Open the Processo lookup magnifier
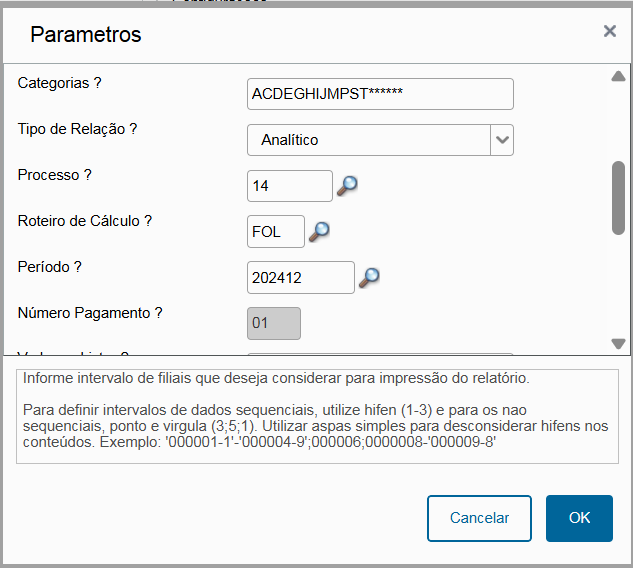This screenshot has width=633, height=568. pos(347,186)
